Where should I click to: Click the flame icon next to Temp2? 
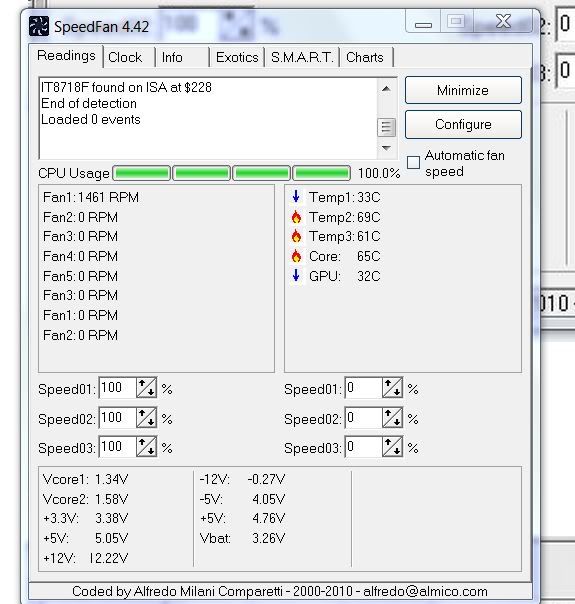pyautogui.click(x=296, y=217)
